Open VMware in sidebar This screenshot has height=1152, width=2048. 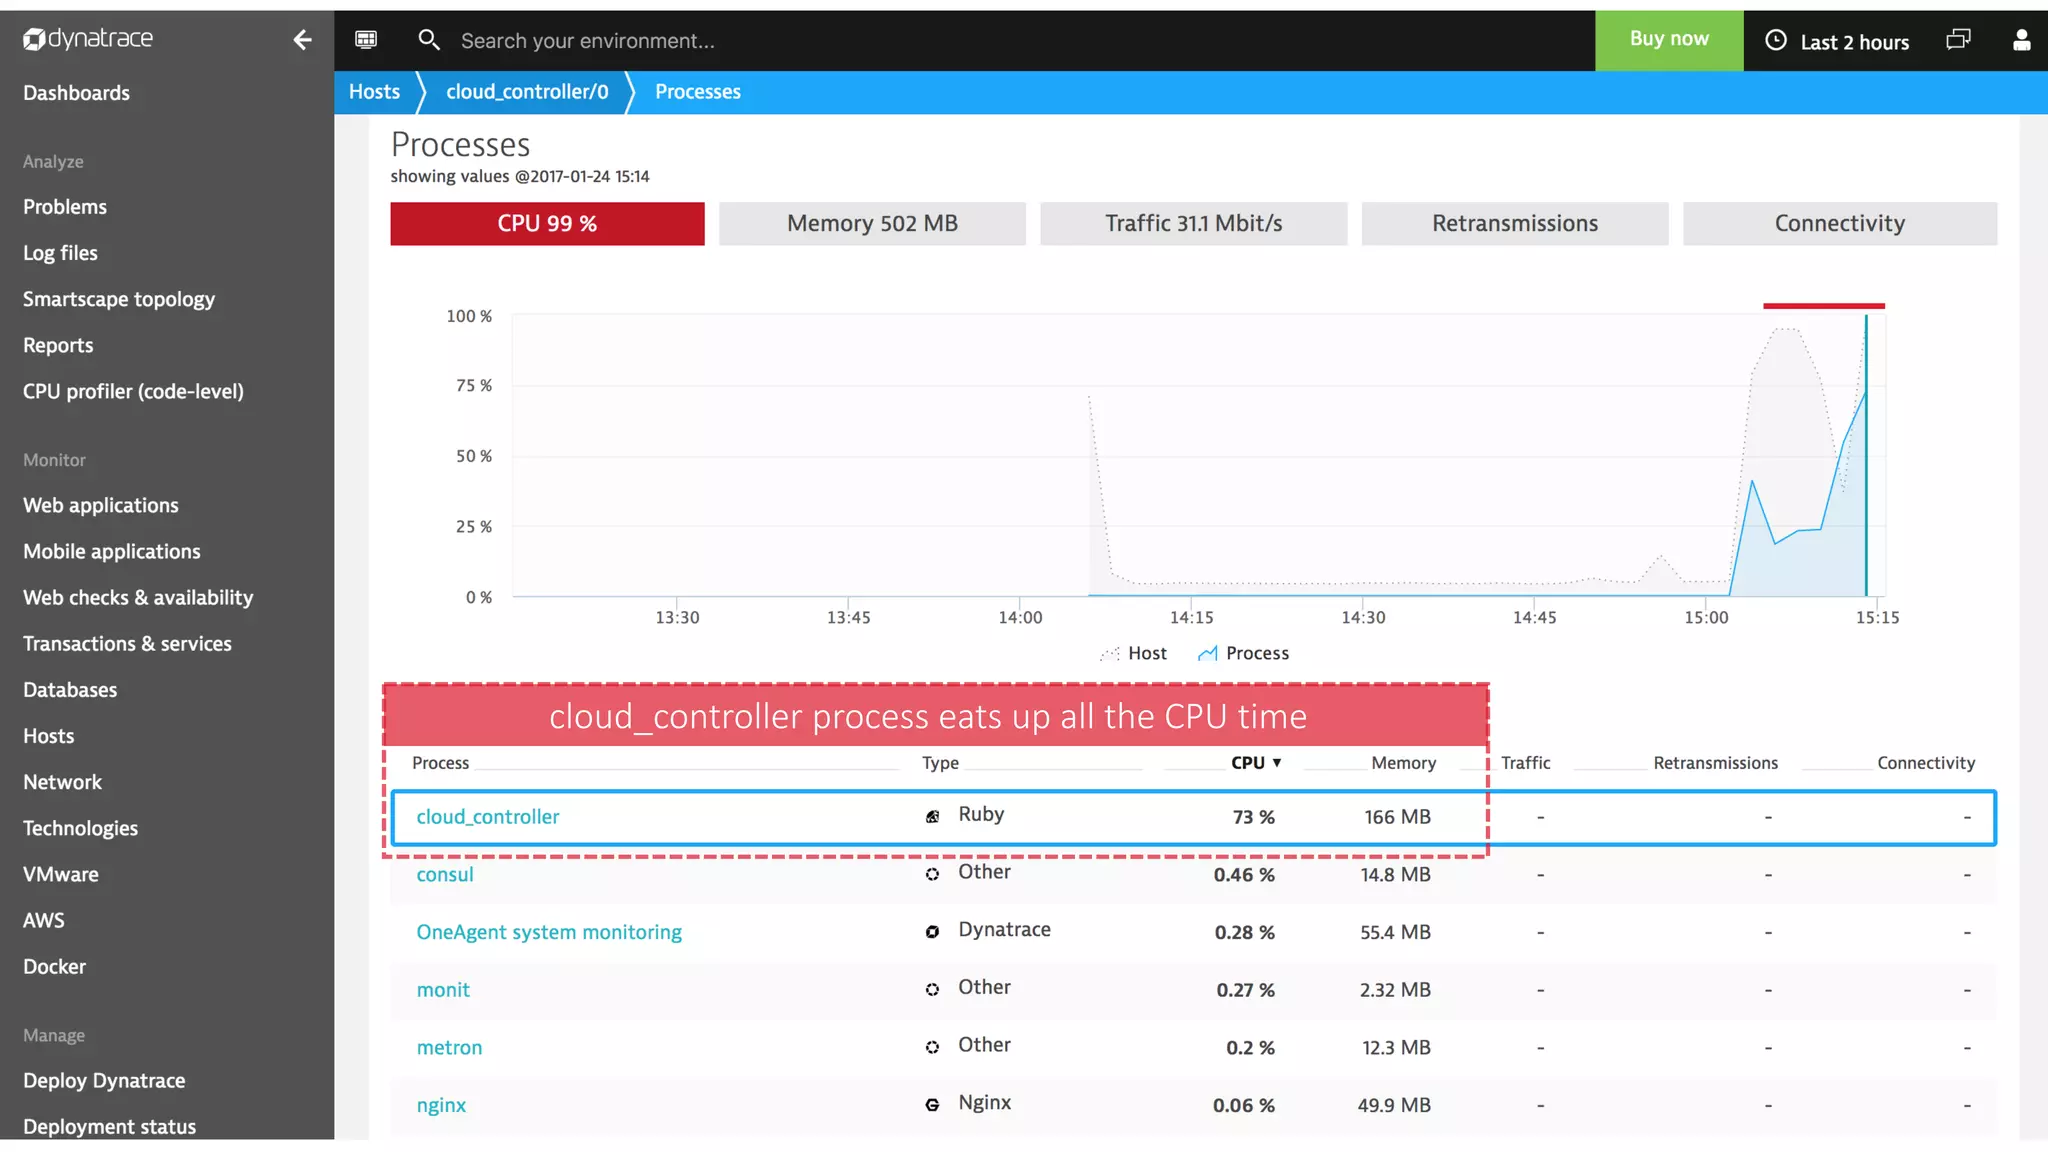click(x=61, y=874)
